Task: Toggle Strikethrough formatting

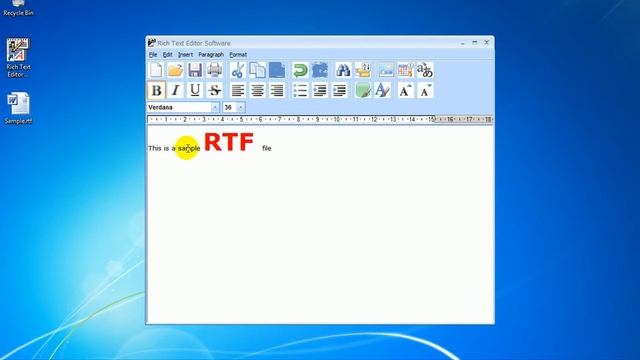Action: point(215,91)
